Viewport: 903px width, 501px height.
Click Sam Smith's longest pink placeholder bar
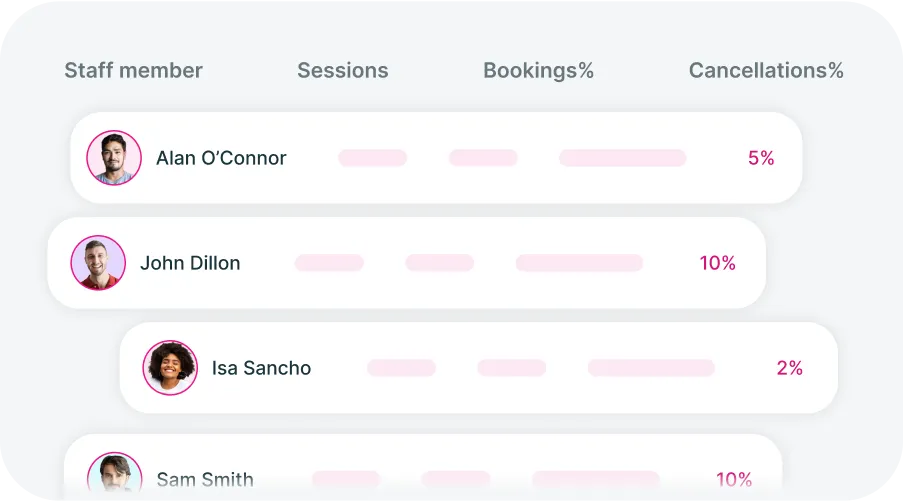[x=595, y=479]
